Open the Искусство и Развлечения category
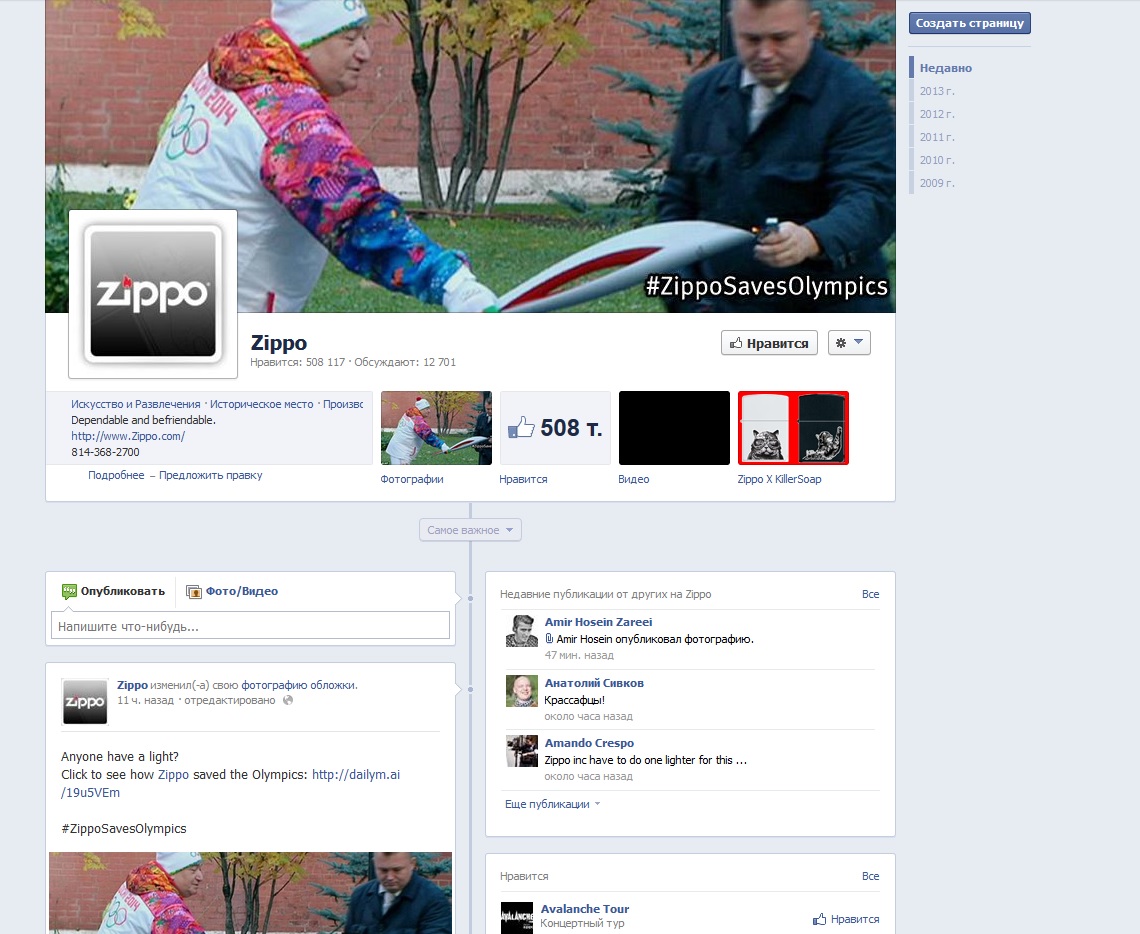The height and width of the screenshot is (934, 1140). coord(136,404)
